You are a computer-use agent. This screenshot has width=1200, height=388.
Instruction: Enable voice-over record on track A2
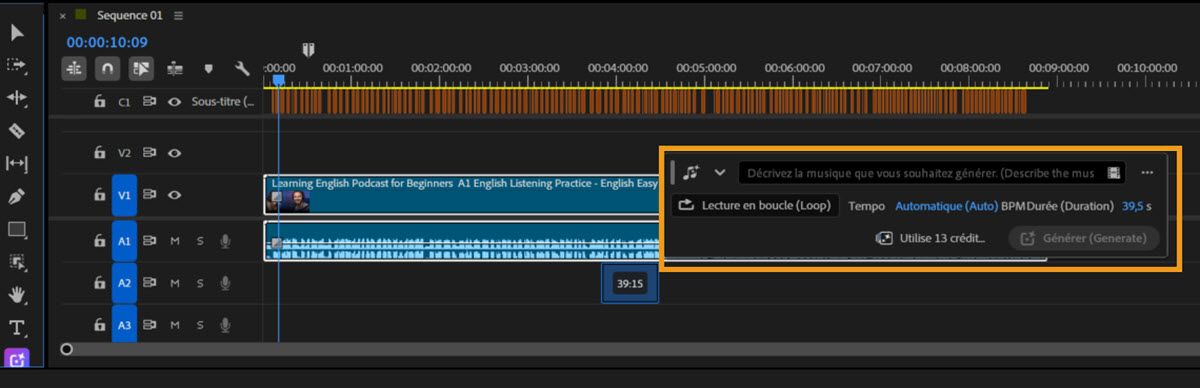click(226, 284)
